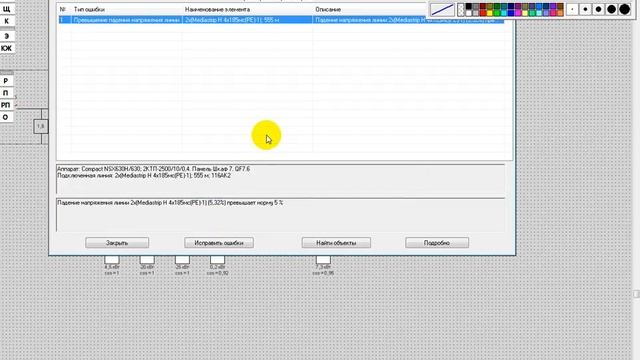This screenshot has width=640, height=360.
Task: Sort by Описание column header
Action: point(328,9)
